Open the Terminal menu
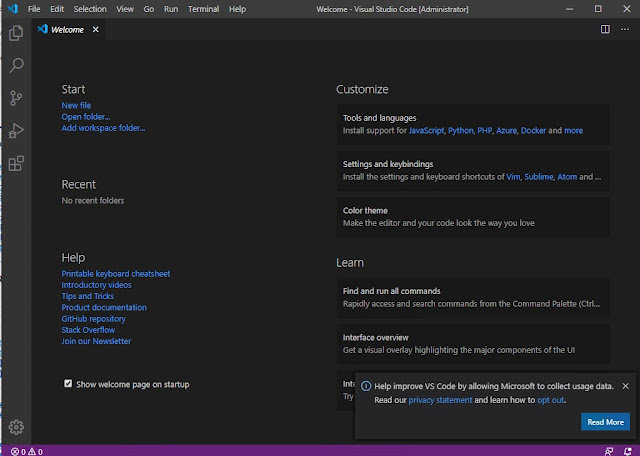 [x=203, y=9]
